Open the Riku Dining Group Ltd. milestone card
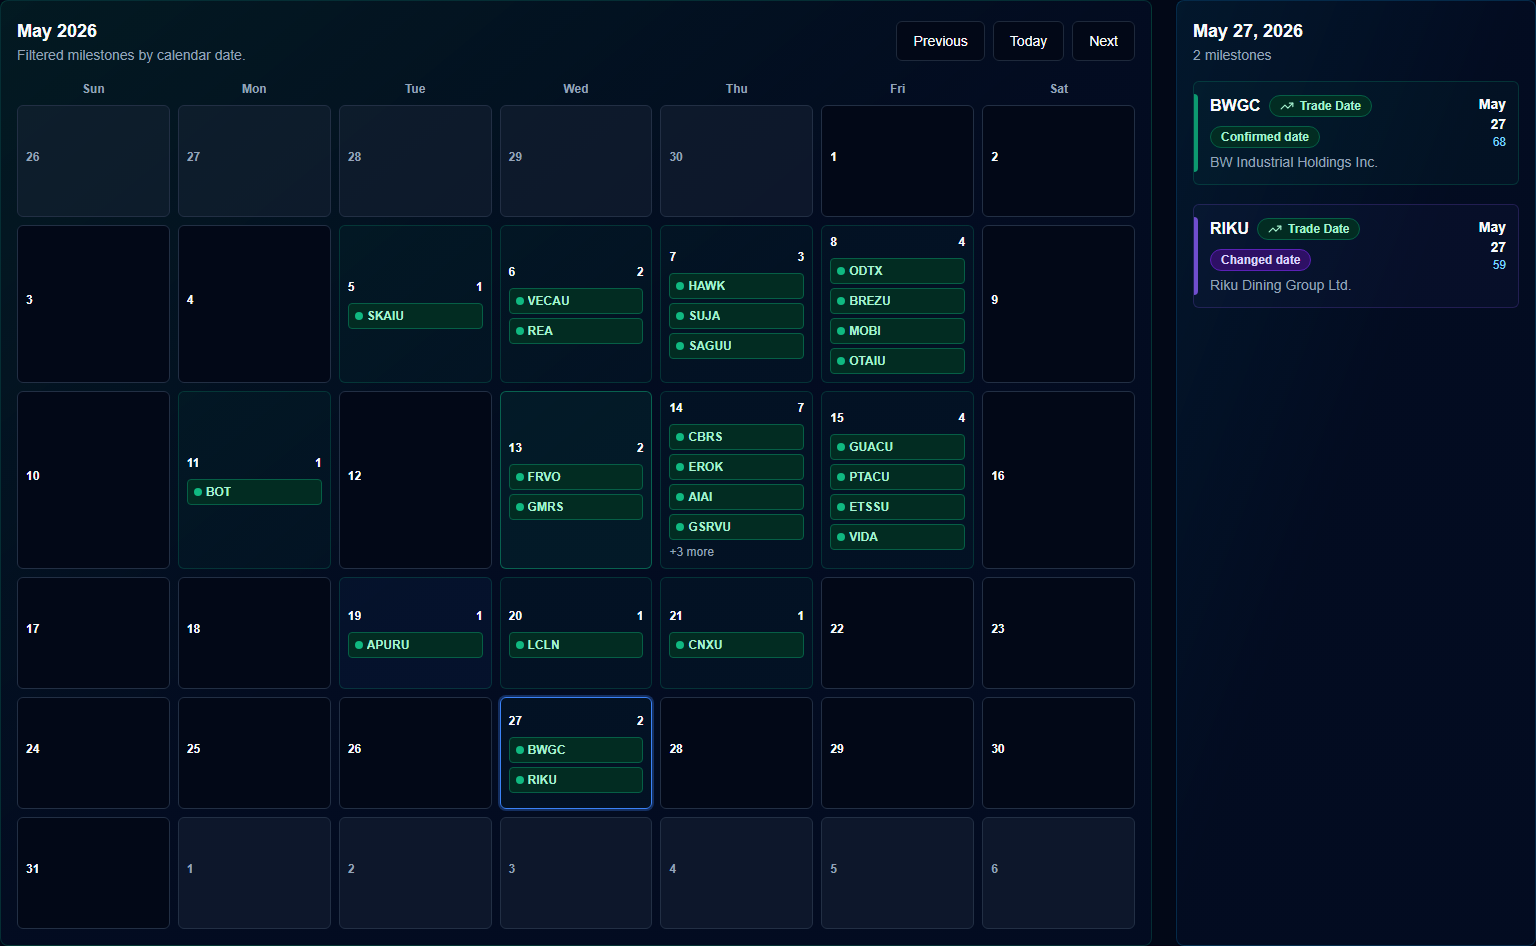1536x946 pixels. tap(1356, 256)
